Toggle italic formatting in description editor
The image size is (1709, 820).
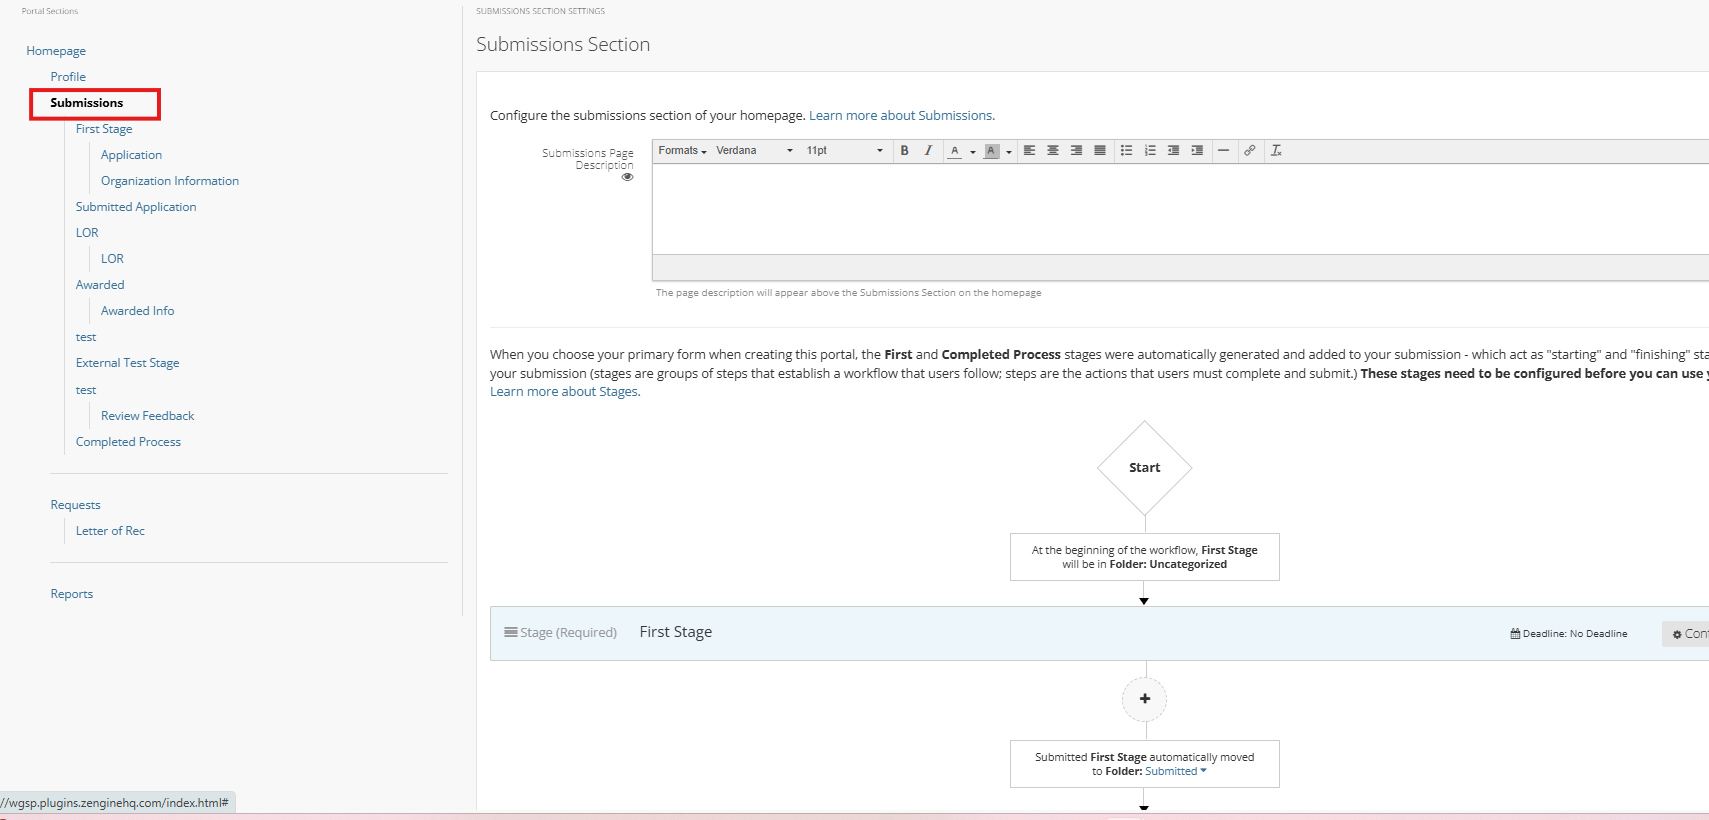(x=928, y=151)
